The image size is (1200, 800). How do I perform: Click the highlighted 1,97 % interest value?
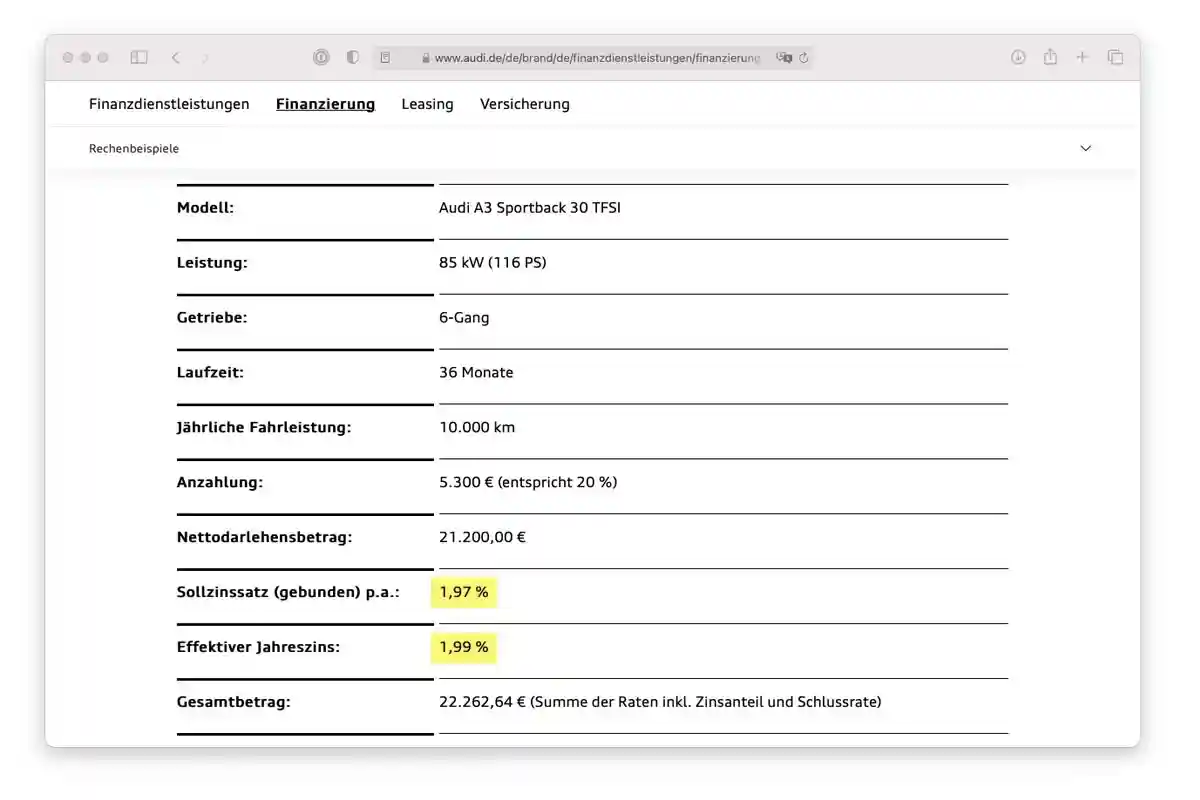pyautogui.click(x=464, y=592)
